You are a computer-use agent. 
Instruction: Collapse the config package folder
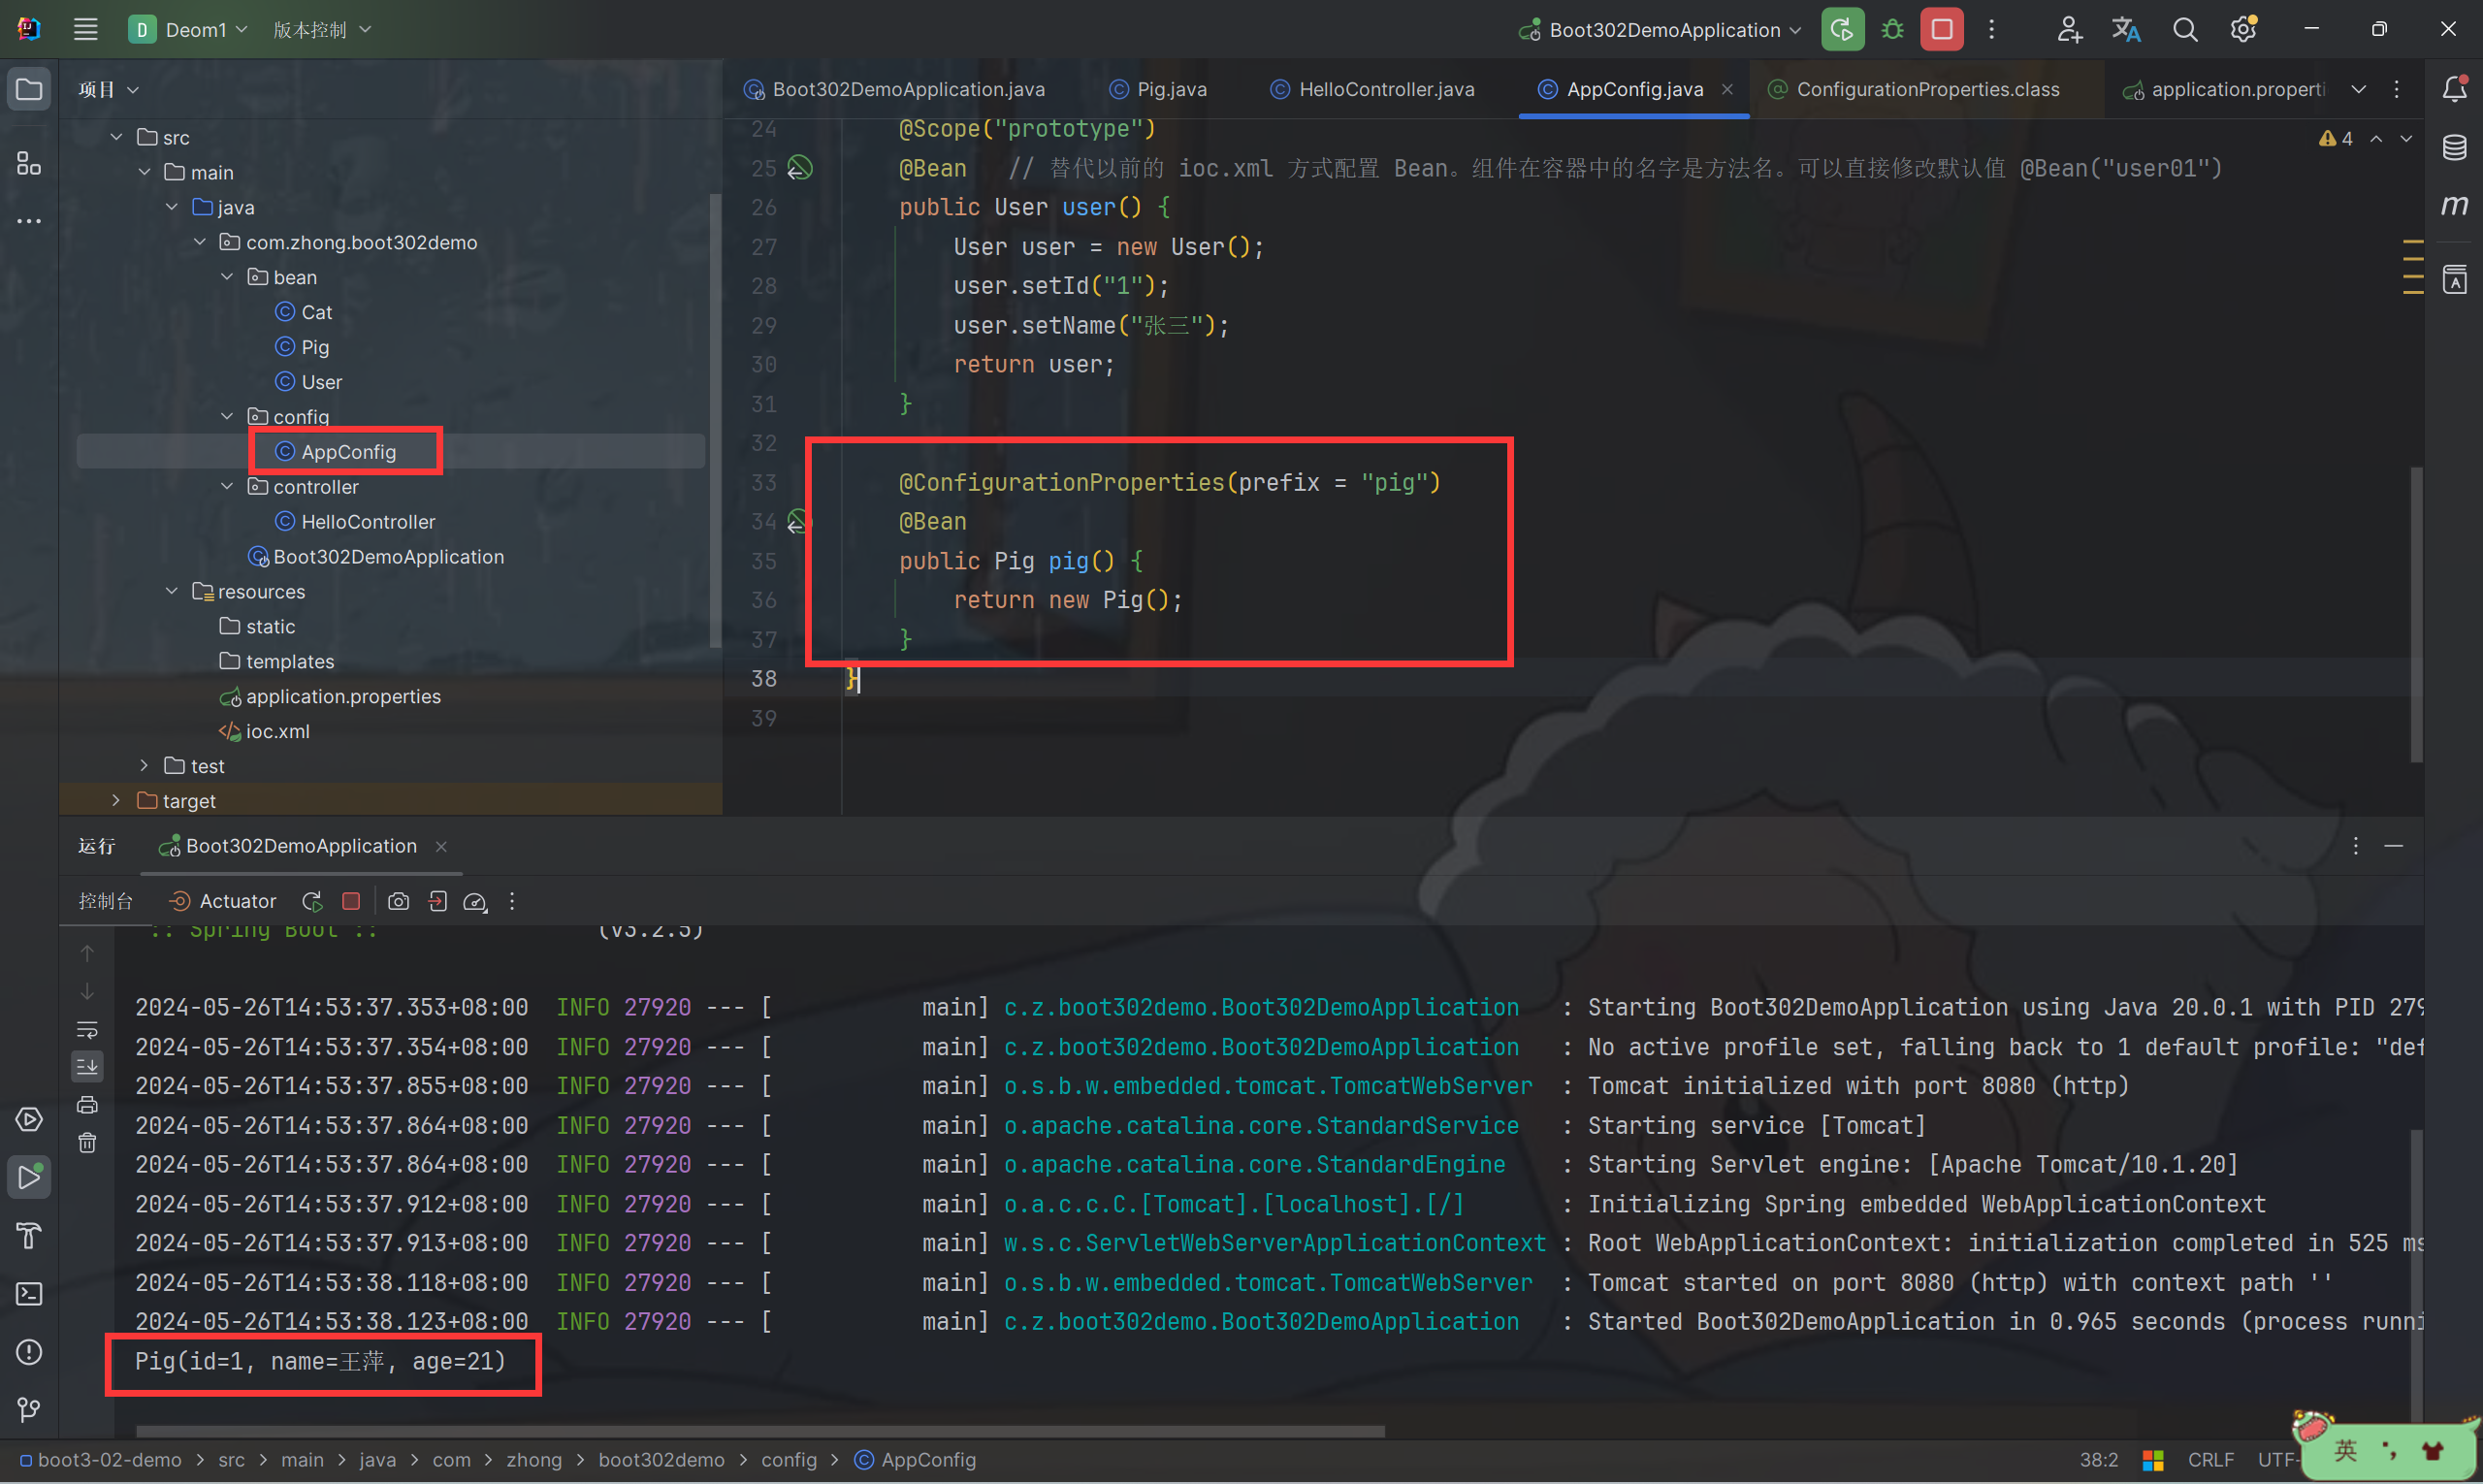tap(227, 416)
